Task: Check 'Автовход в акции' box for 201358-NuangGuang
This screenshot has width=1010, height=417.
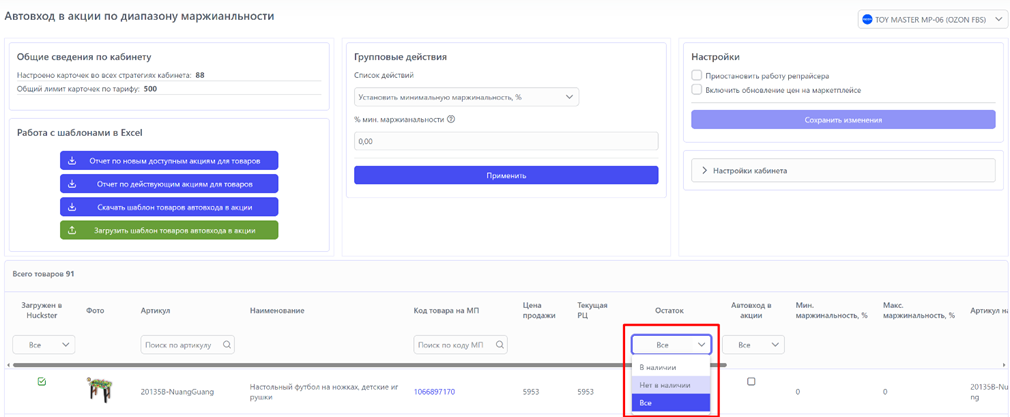Action: (751, 381)
